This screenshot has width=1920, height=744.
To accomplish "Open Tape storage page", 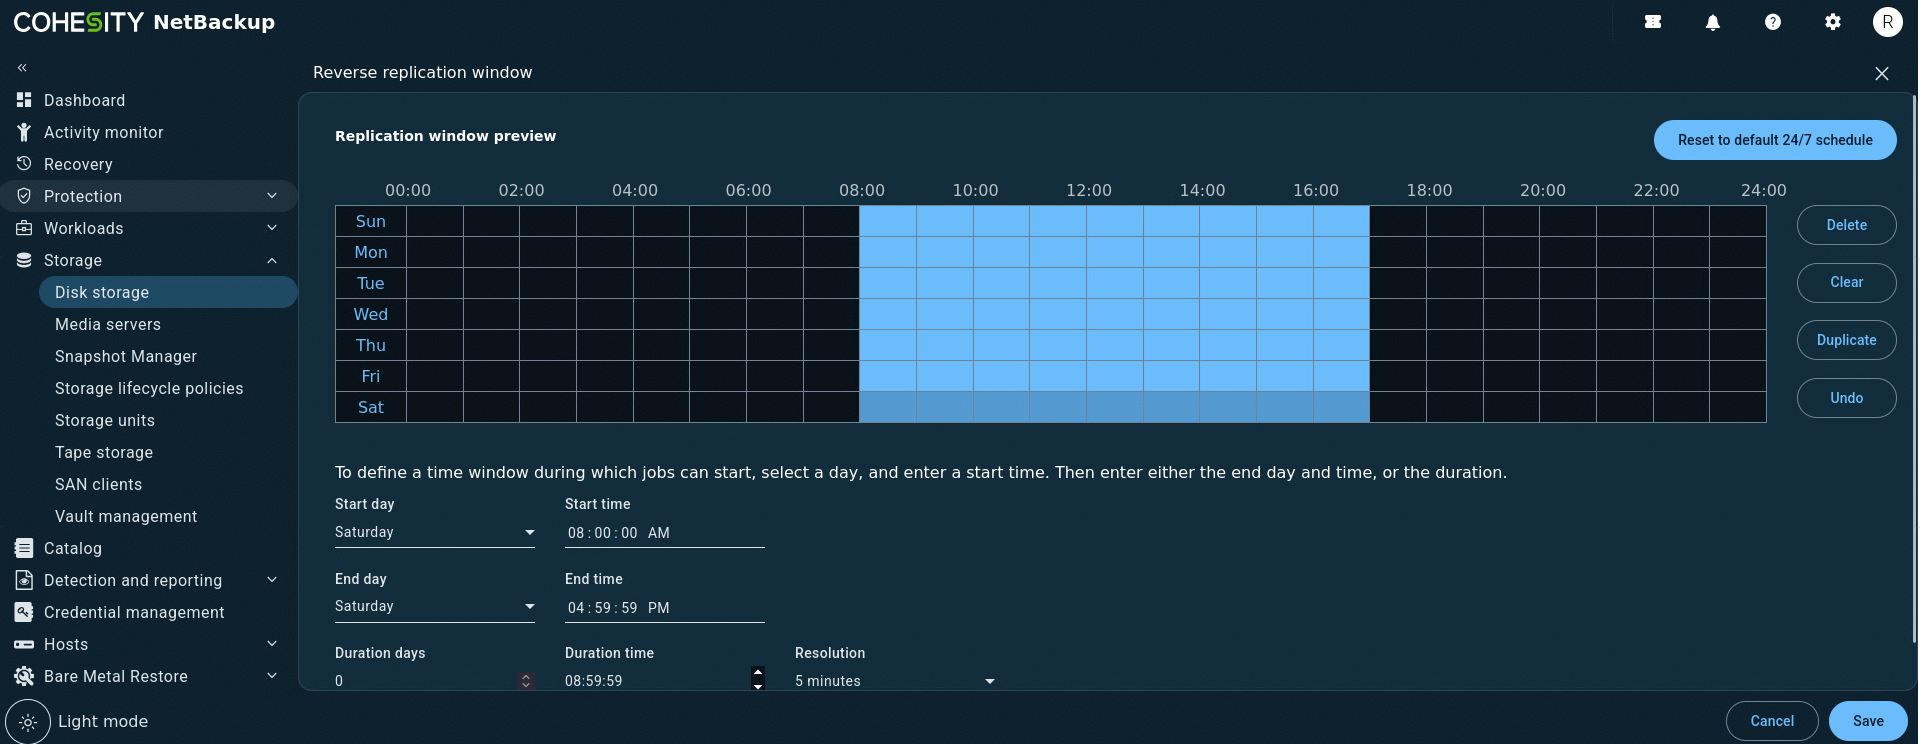I will [104, 452].
